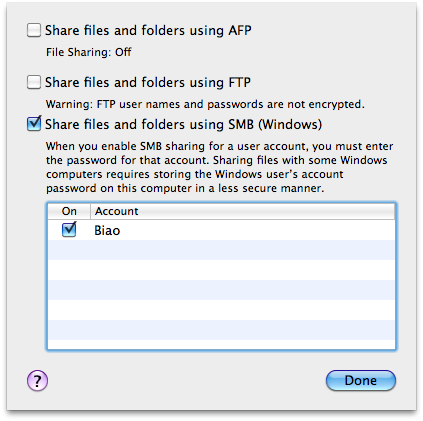Image resolution: width=423 pixels, height=421 pixels.
Task: Click the fifth empty row below Biao
Action: point(221,330)
